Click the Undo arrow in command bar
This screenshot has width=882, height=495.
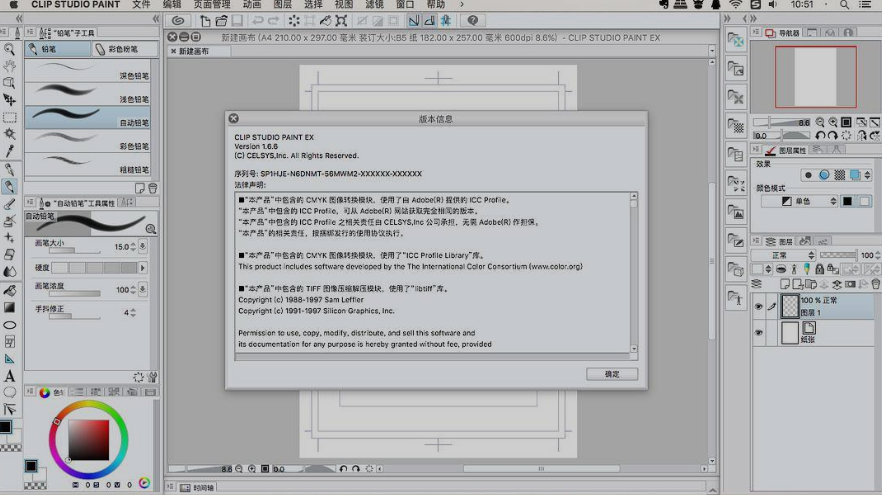(258, 21)
